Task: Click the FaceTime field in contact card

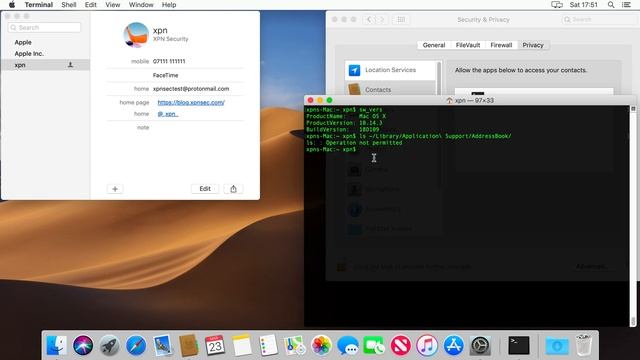Action: click(165, 75)
